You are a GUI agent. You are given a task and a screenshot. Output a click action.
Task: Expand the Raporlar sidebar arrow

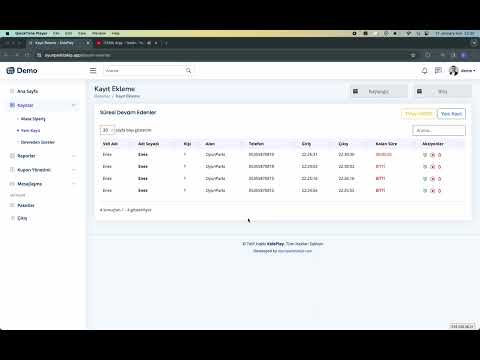pos(74,156)
